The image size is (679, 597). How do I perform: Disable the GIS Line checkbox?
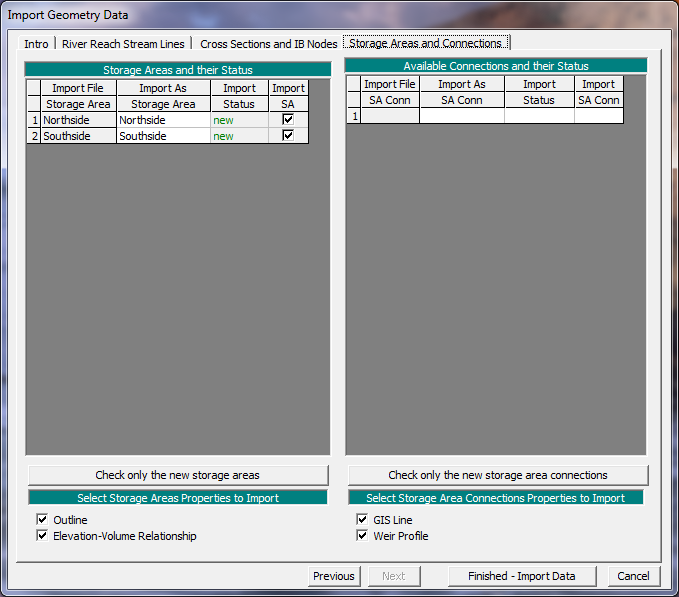click(x=362, y=520)
